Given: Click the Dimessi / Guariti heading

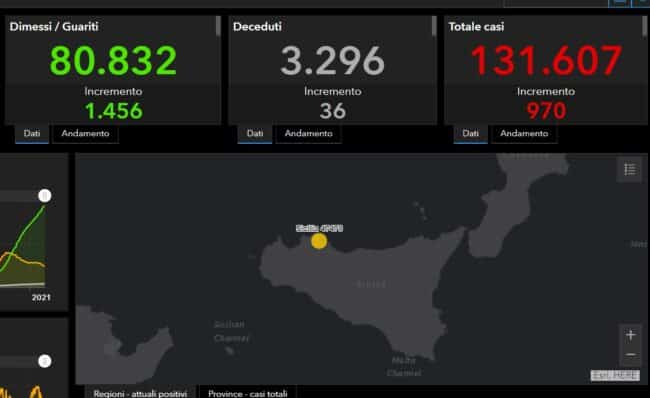Looking at the screenshot, I should [54, 27].
